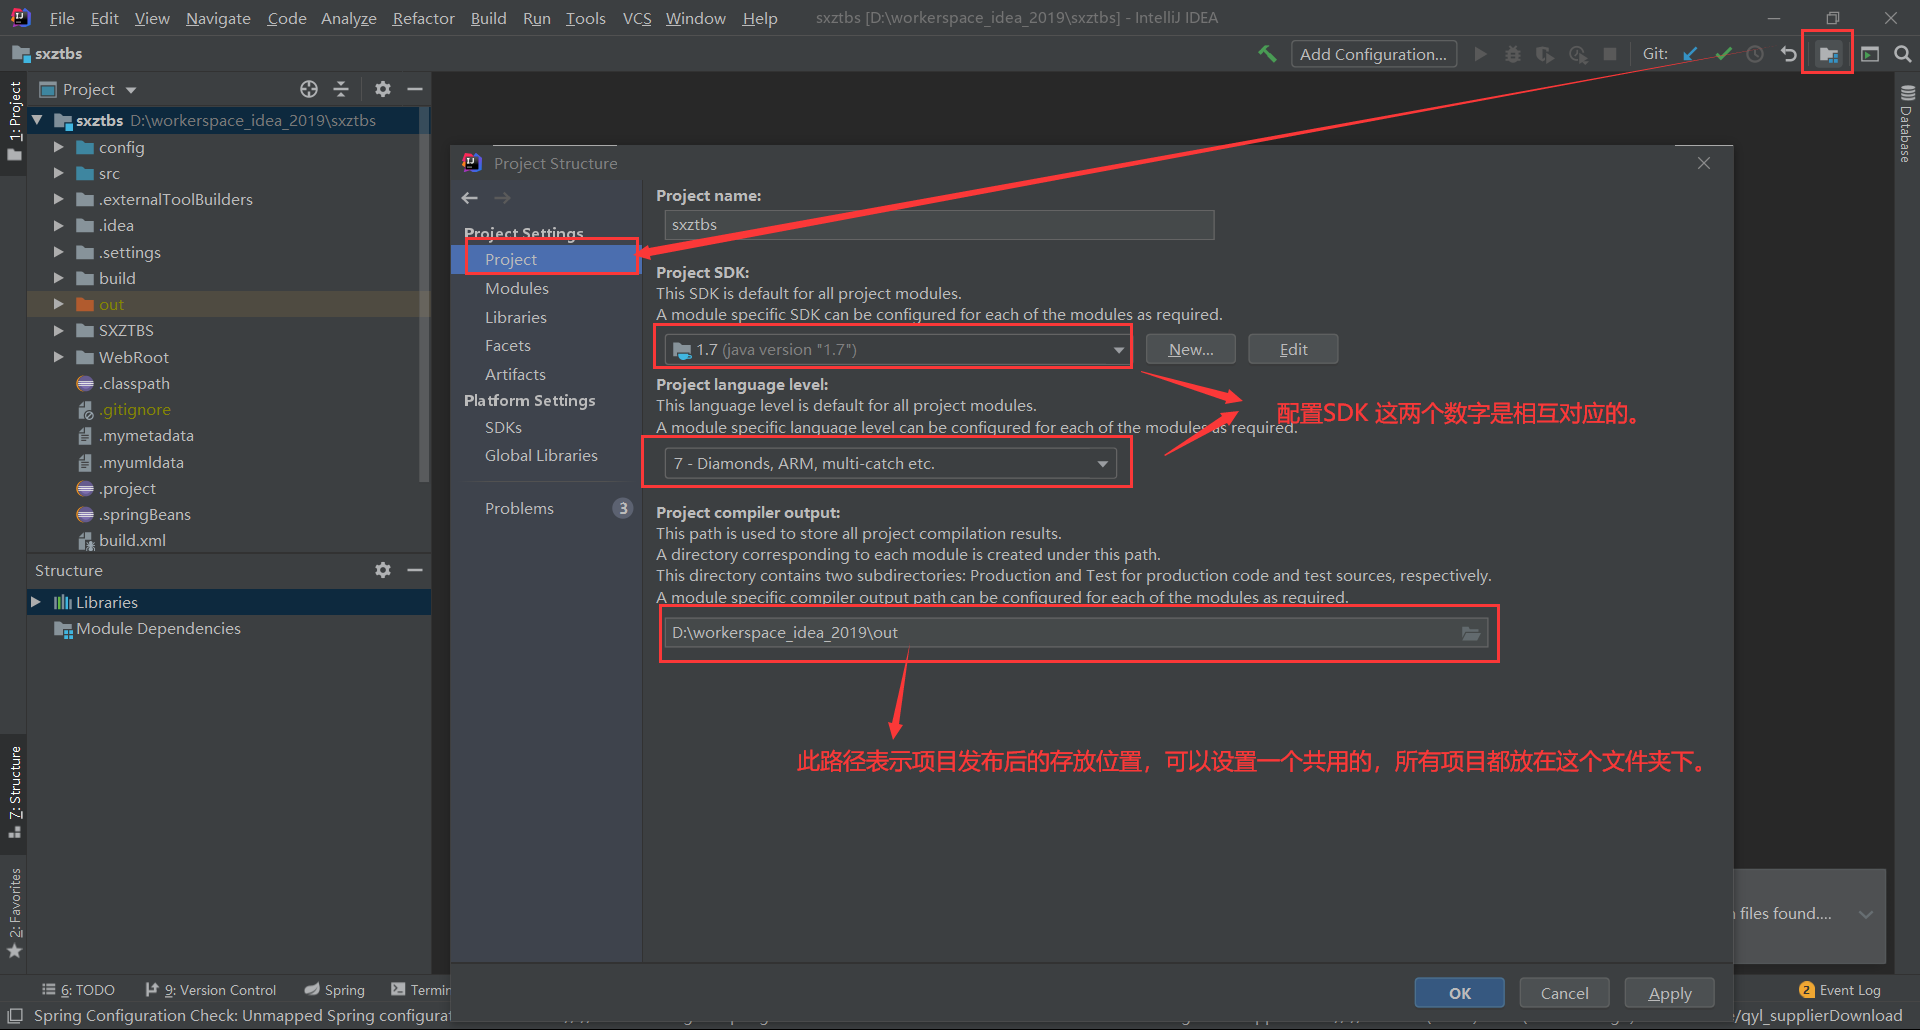Image resolution: width=1920 pixels, height=1030 pixels.
Task: Select Modules in Project Settings
Action: [x=517, y=288]
